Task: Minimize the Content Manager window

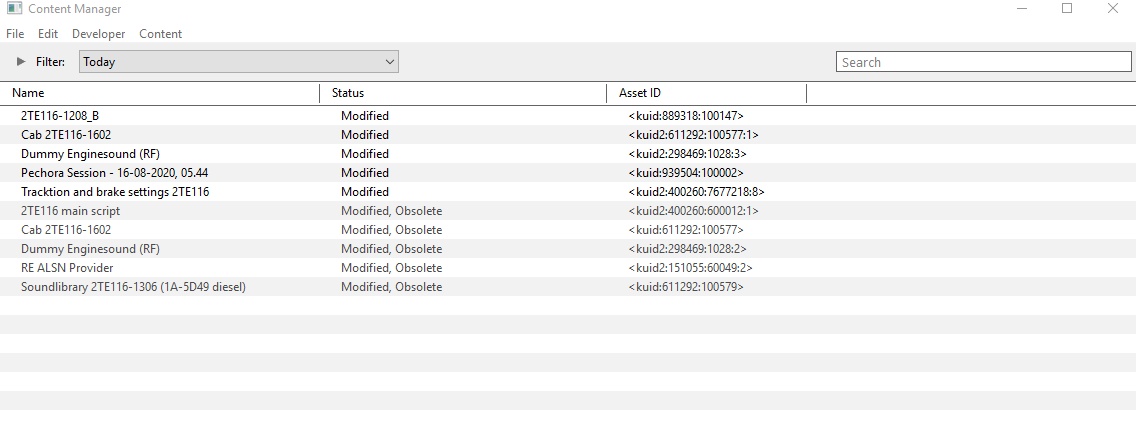Action: [x=1022, y=9]
